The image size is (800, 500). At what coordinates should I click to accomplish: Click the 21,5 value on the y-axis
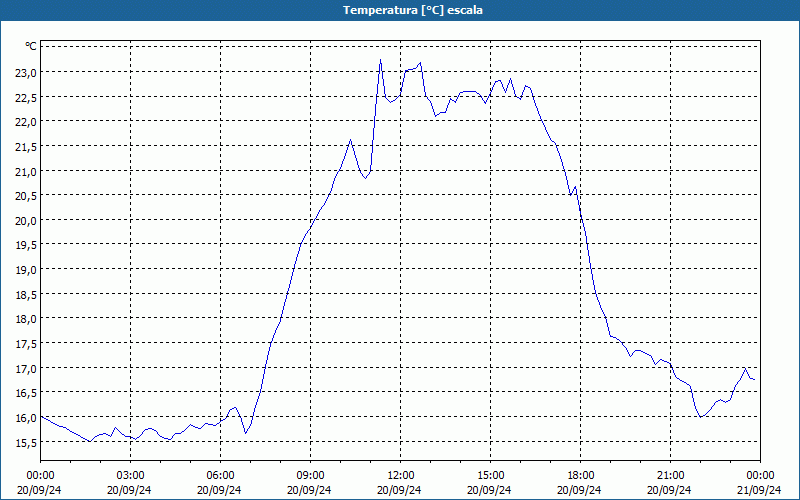point(26,147)
